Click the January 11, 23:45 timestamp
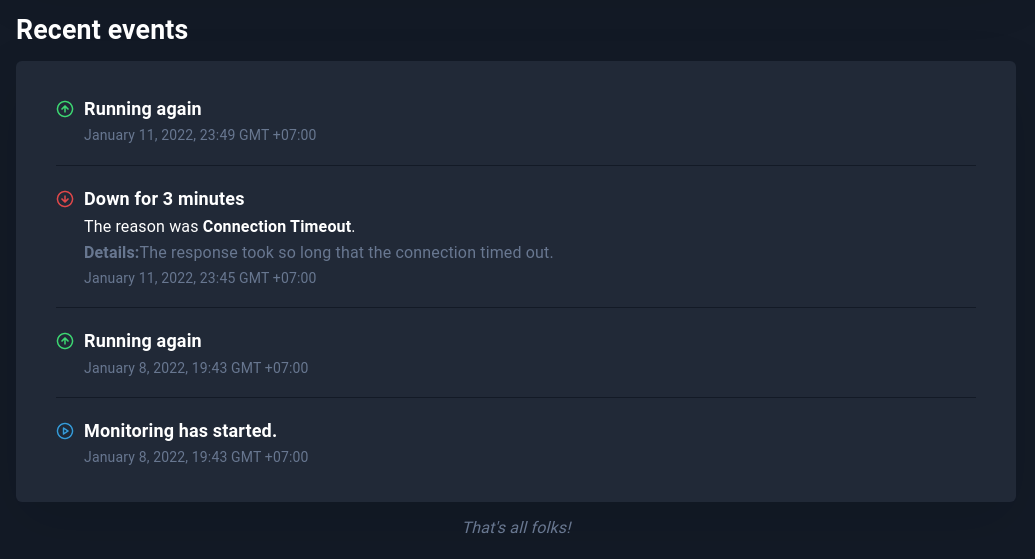The height and width of the screenshot is (559, 1035). (x=200, y=278)
